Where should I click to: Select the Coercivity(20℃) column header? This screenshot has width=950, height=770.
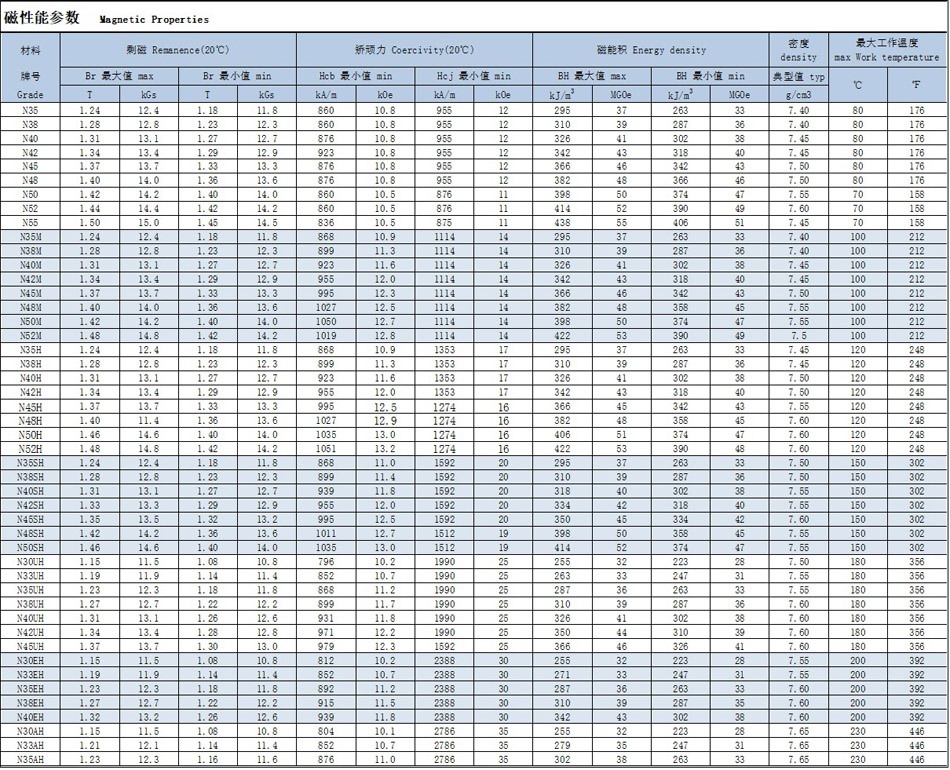[414, 50]
